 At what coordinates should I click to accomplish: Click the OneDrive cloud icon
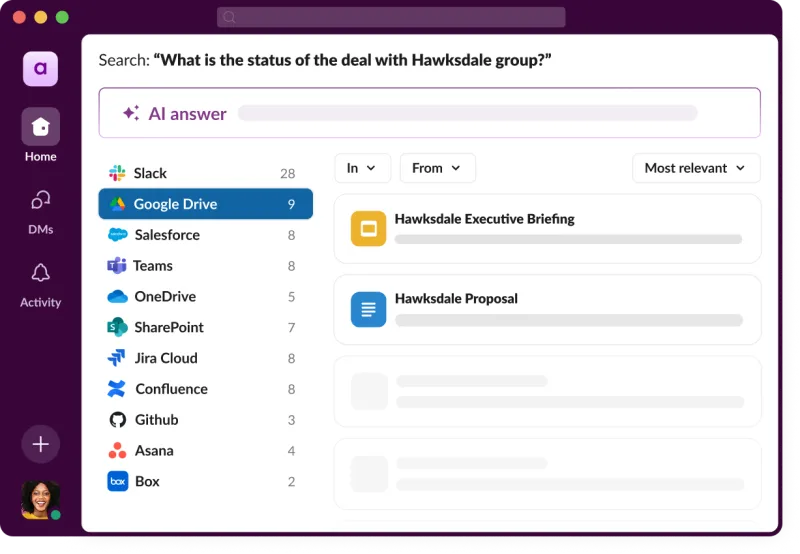(117, 296)
